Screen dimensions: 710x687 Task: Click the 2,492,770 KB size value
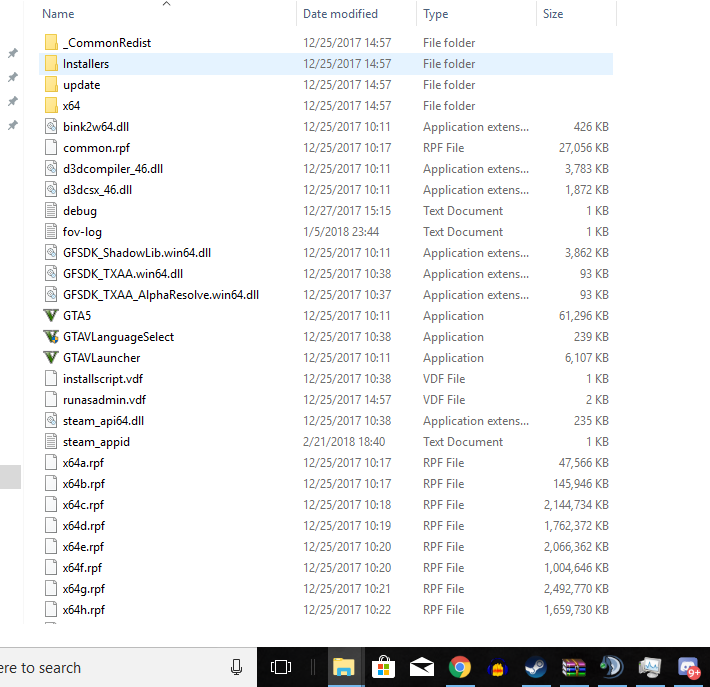click(576, 589)
